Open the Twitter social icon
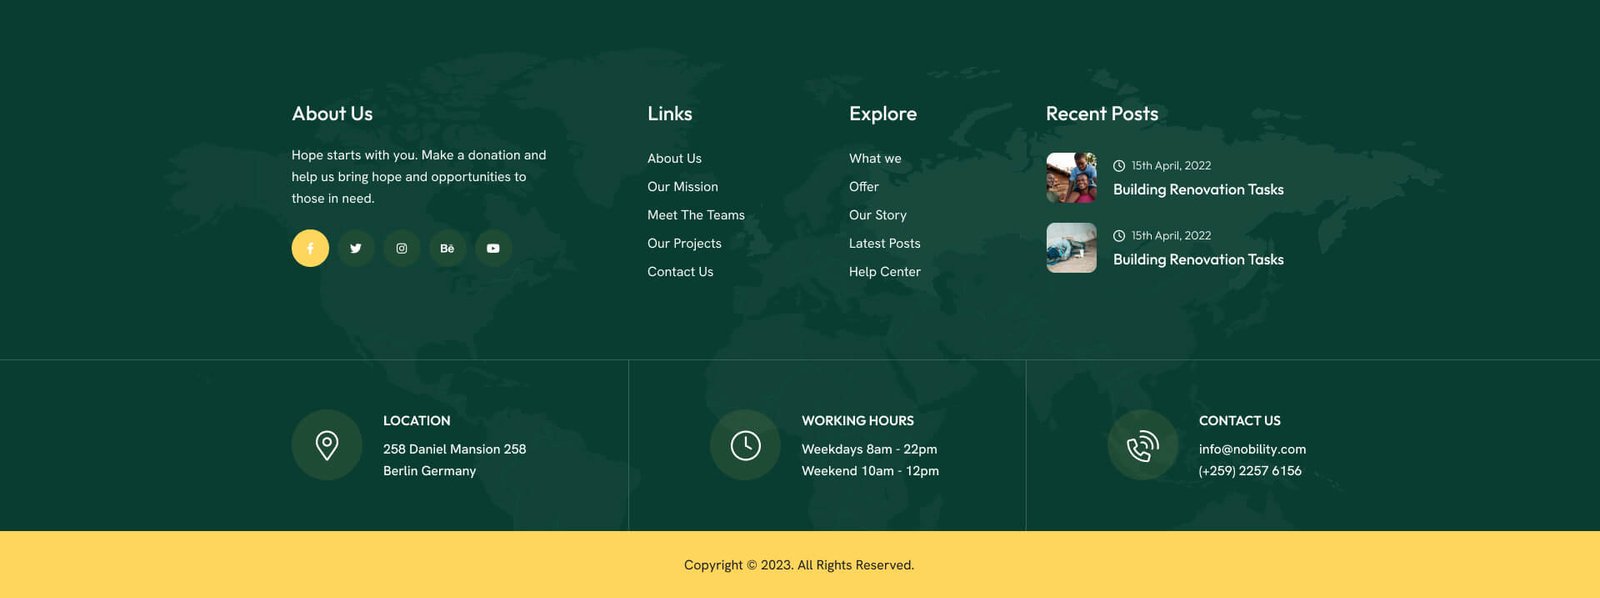 356,248
